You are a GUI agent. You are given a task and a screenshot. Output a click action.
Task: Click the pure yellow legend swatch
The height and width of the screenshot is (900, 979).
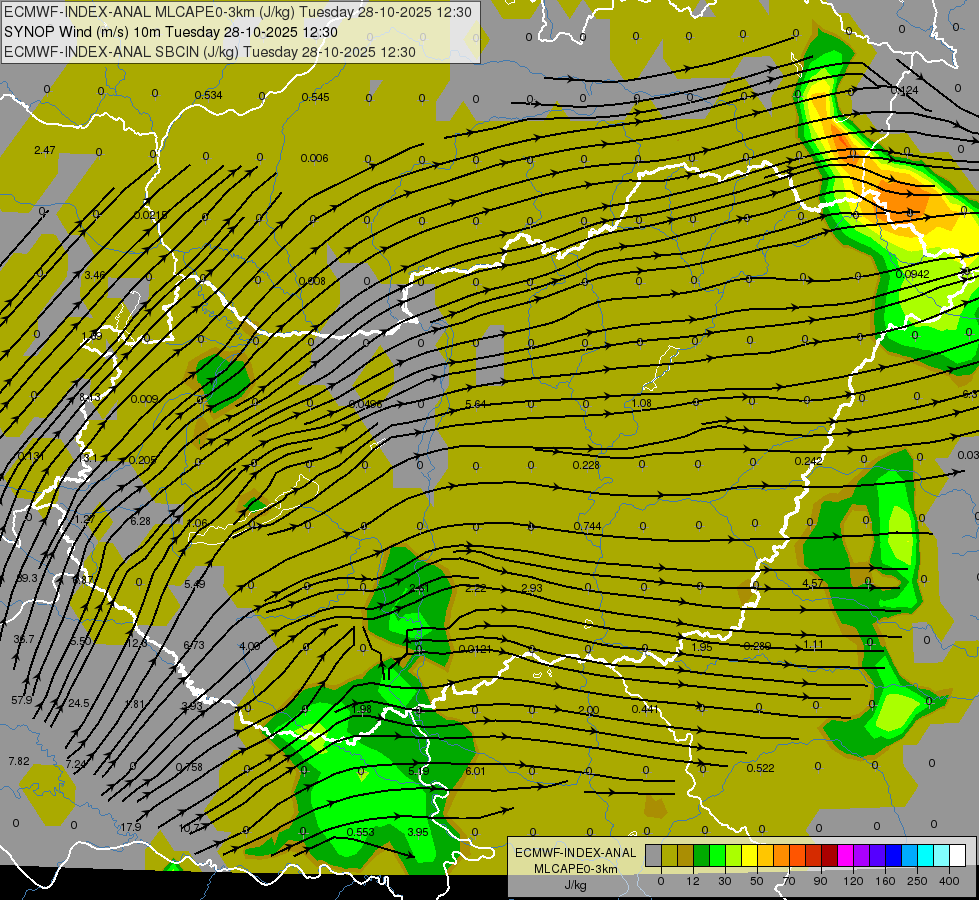pyautogui.click(x=749, y=855)
